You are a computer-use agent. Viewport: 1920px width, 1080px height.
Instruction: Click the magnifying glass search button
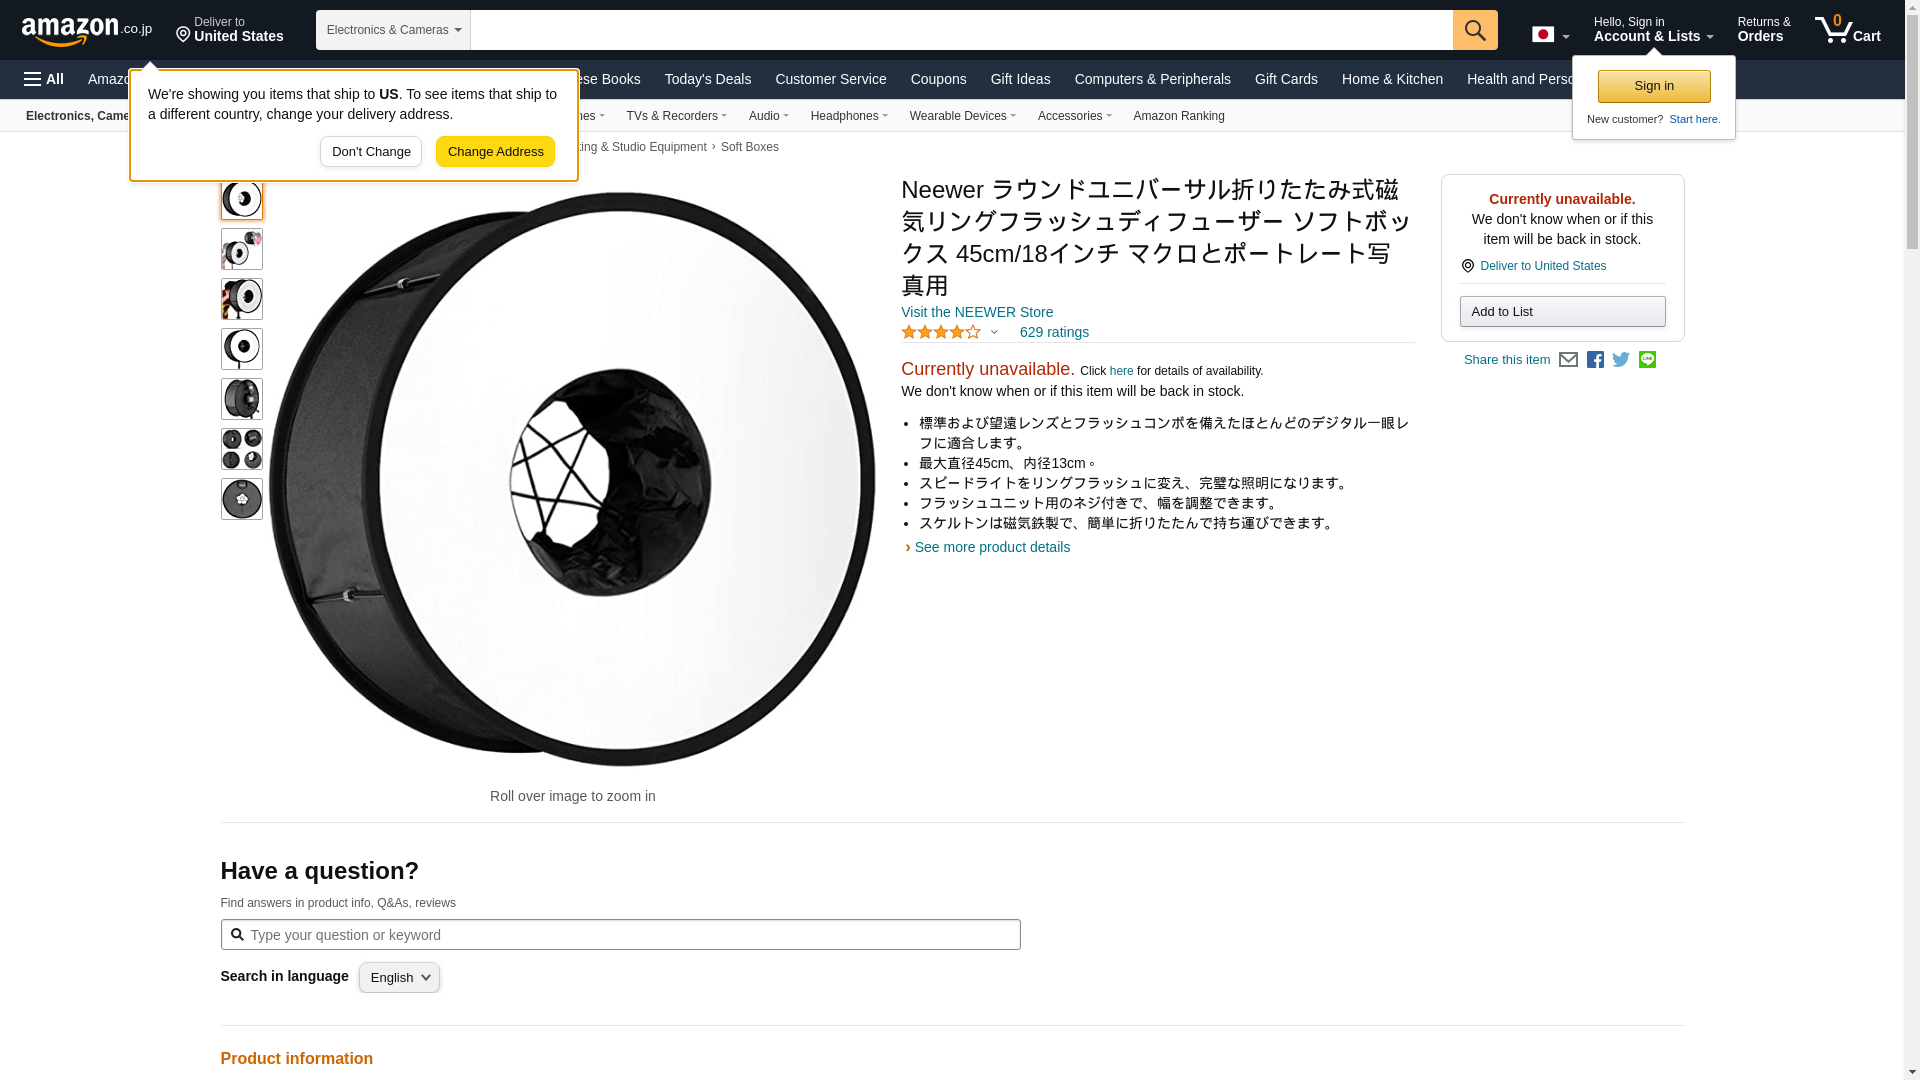(x=1474, y=30)
